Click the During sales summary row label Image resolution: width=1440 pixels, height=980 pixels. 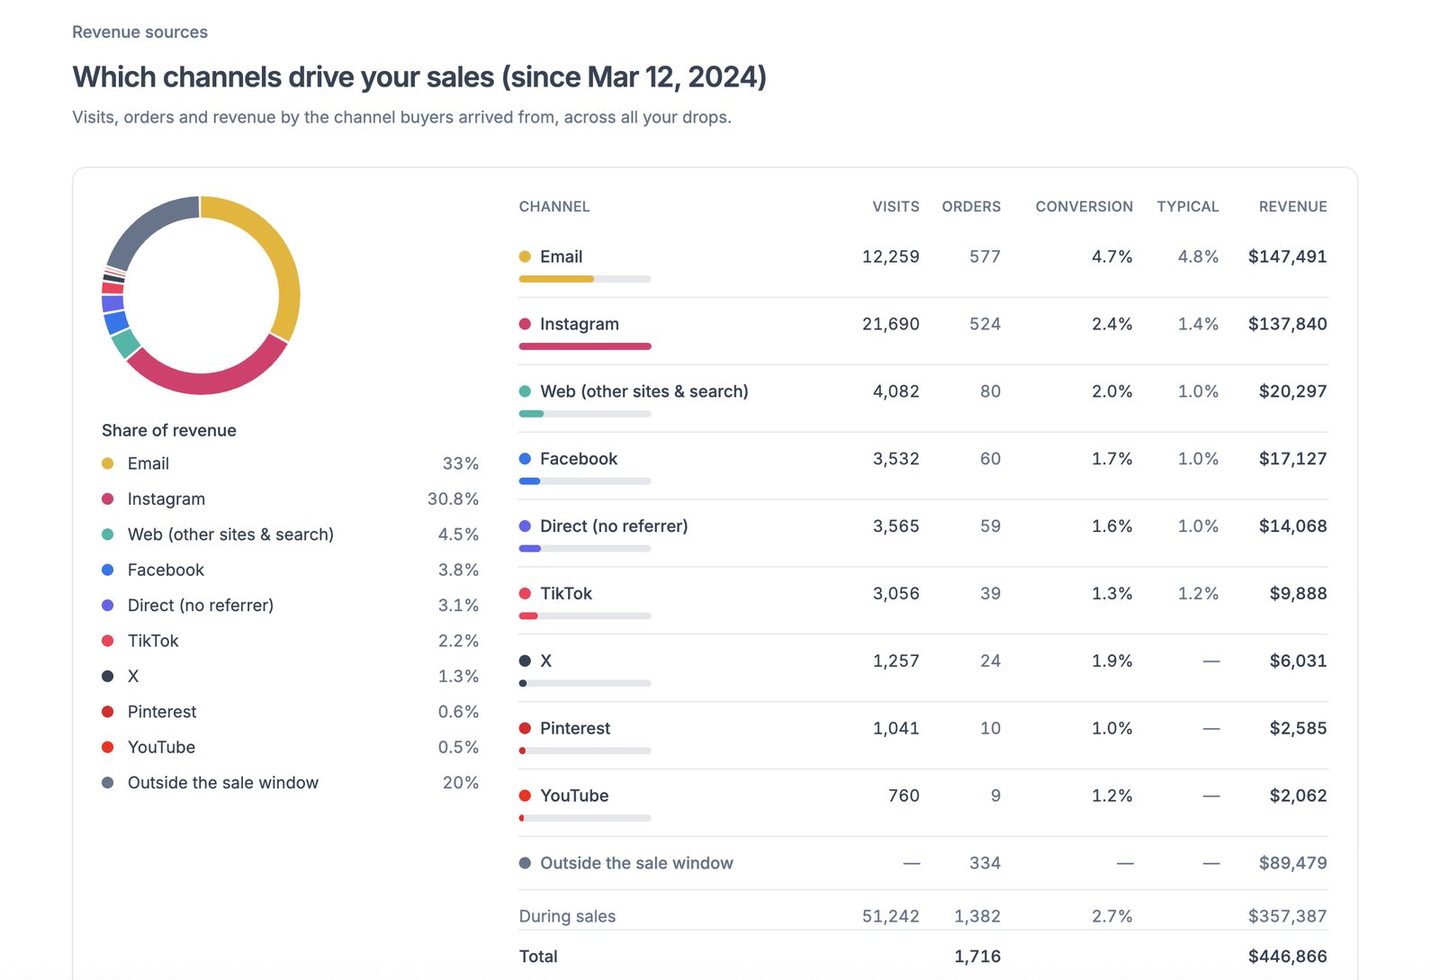tap(567, 917)
